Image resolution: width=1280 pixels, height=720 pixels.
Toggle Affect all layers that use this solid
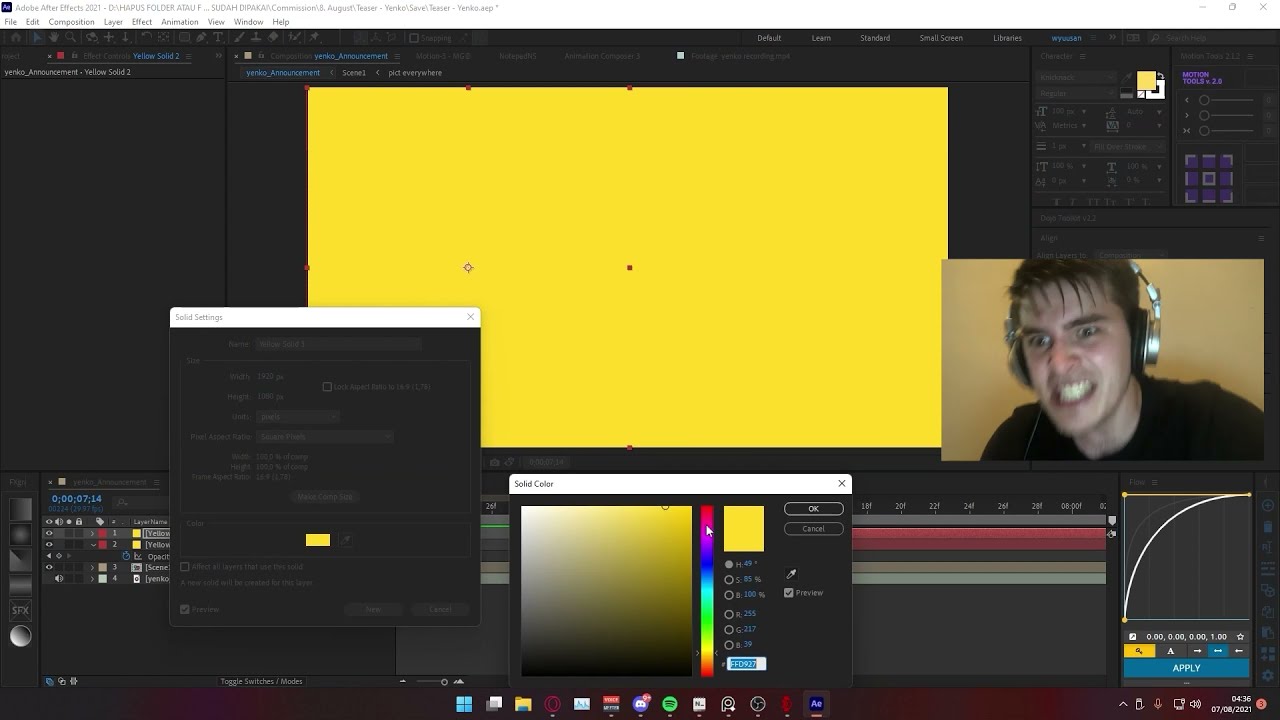click(x=185, y=567)
